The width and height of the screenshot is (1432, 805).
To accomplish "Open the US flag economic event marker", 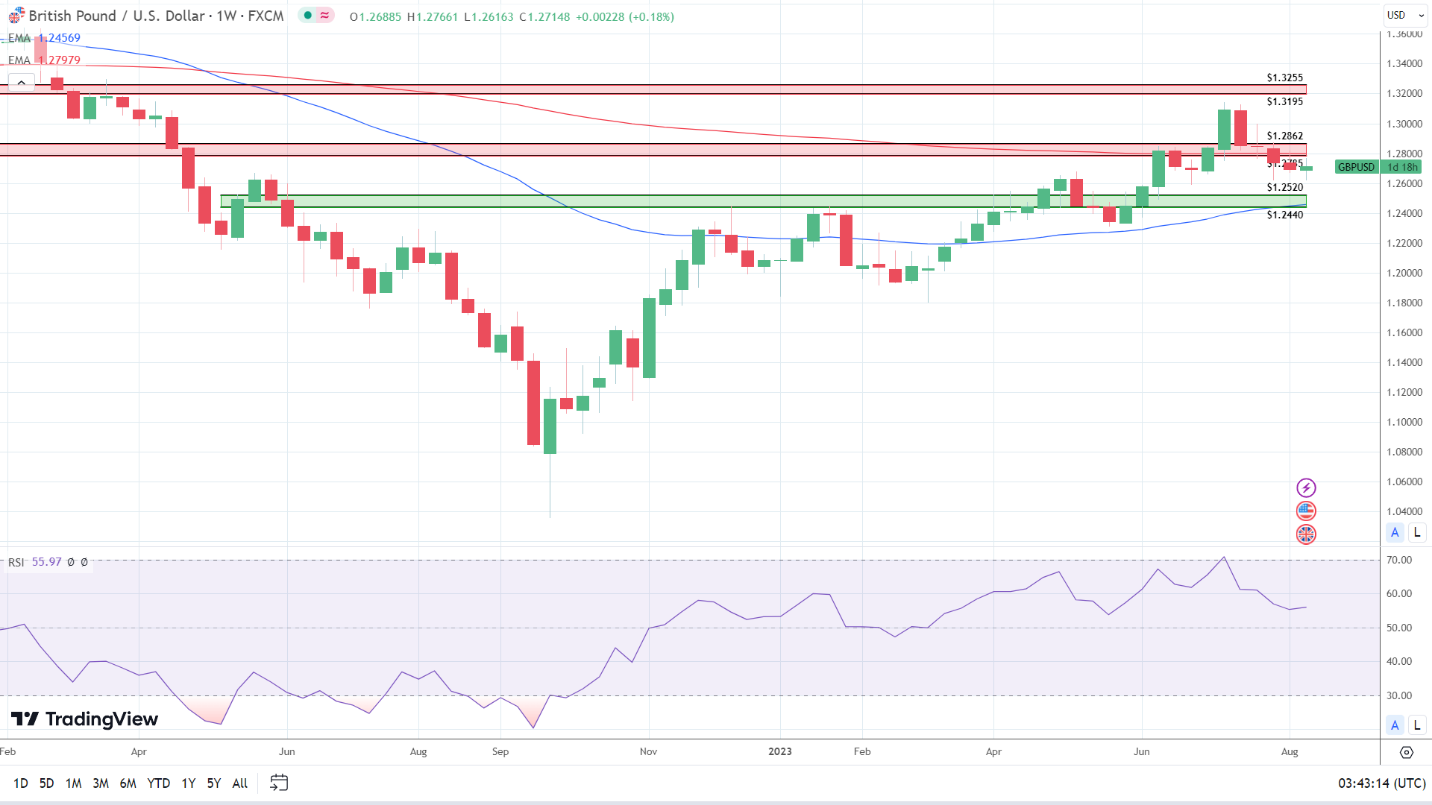I will 1306,511.
